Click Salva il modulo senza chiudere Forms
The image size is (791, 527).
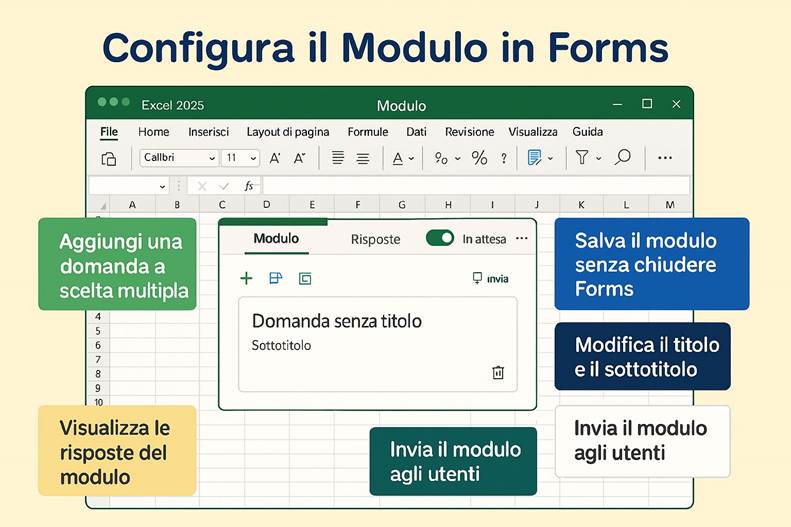pyautogui.click(x=652, y=264)
